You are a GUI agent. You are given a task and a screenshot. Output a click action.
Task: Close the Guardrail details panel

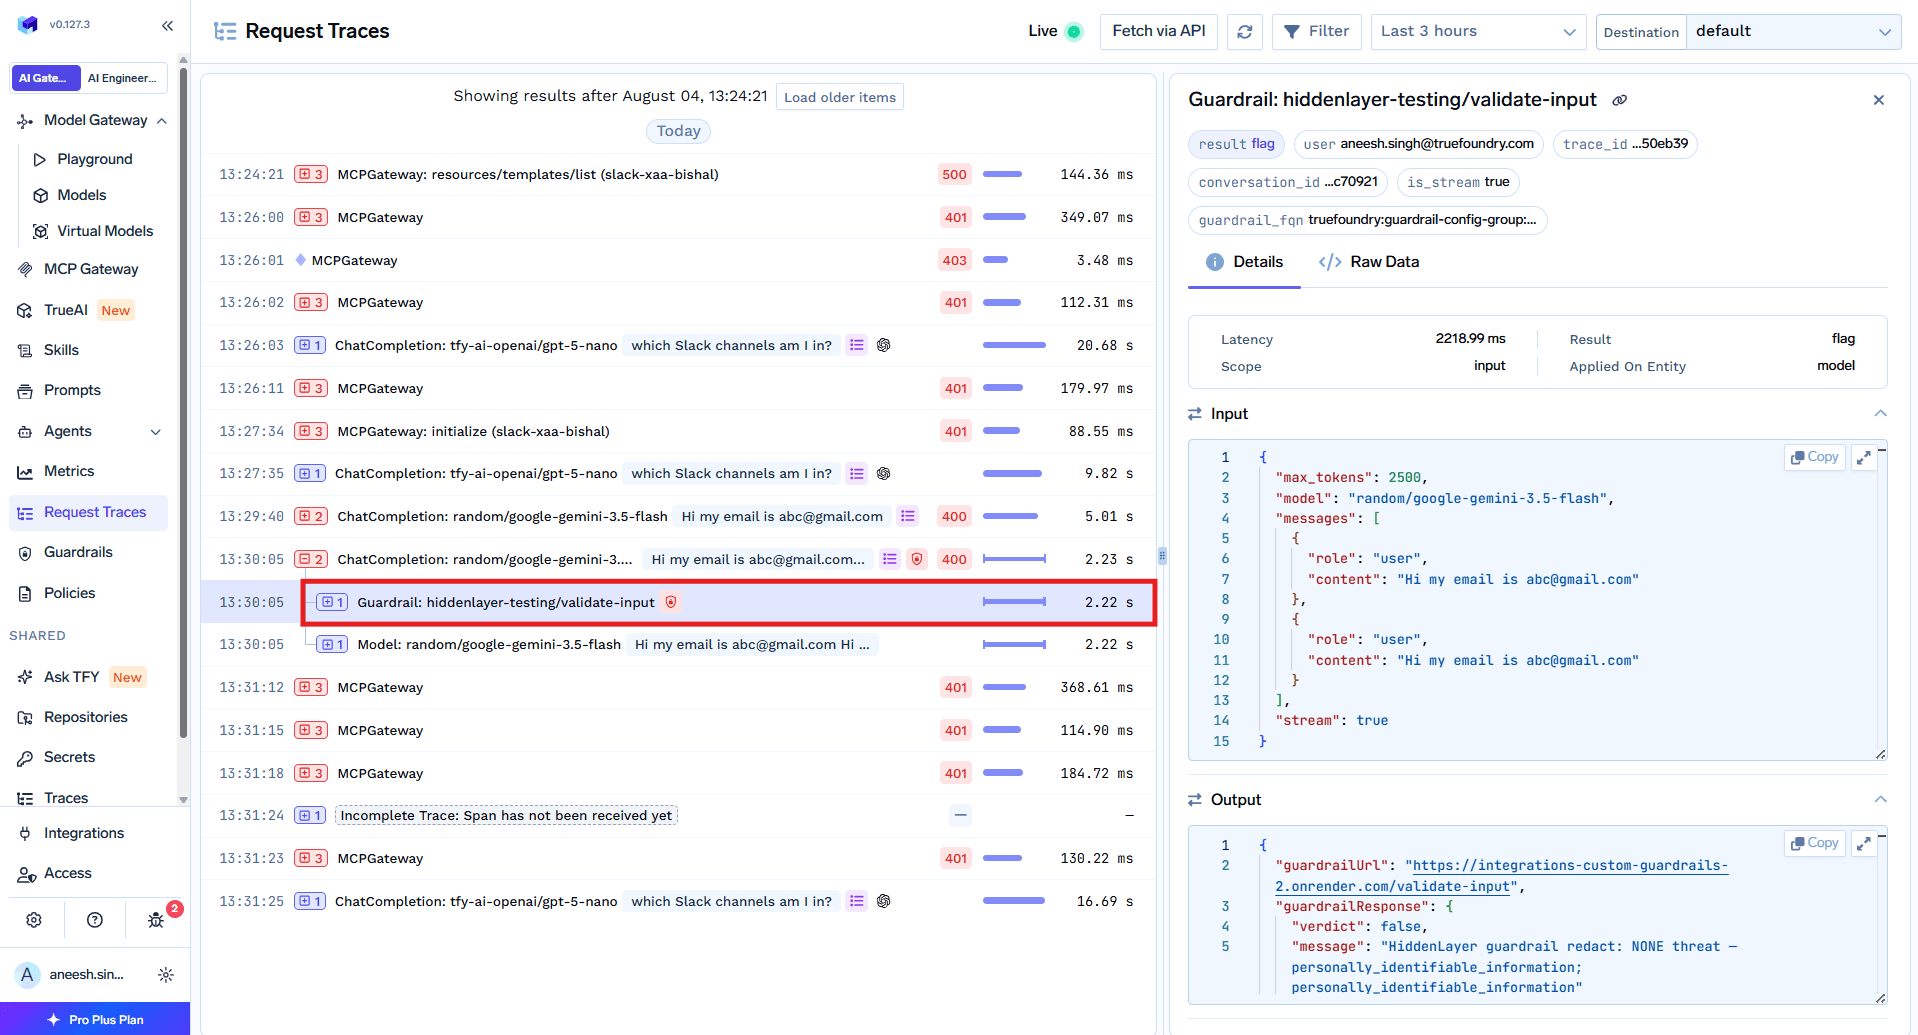(1879, 100)
